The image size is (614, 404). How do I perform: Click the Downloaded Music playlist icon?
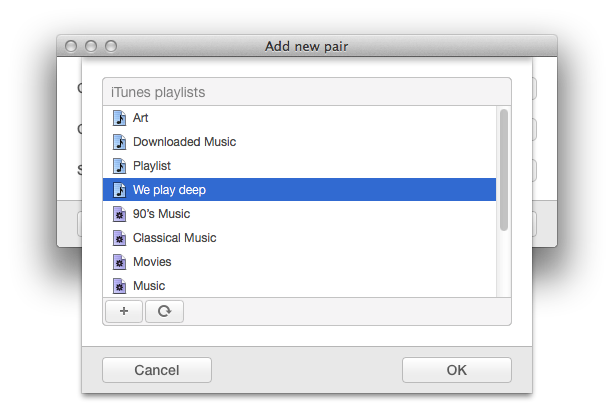click(119, 142)
